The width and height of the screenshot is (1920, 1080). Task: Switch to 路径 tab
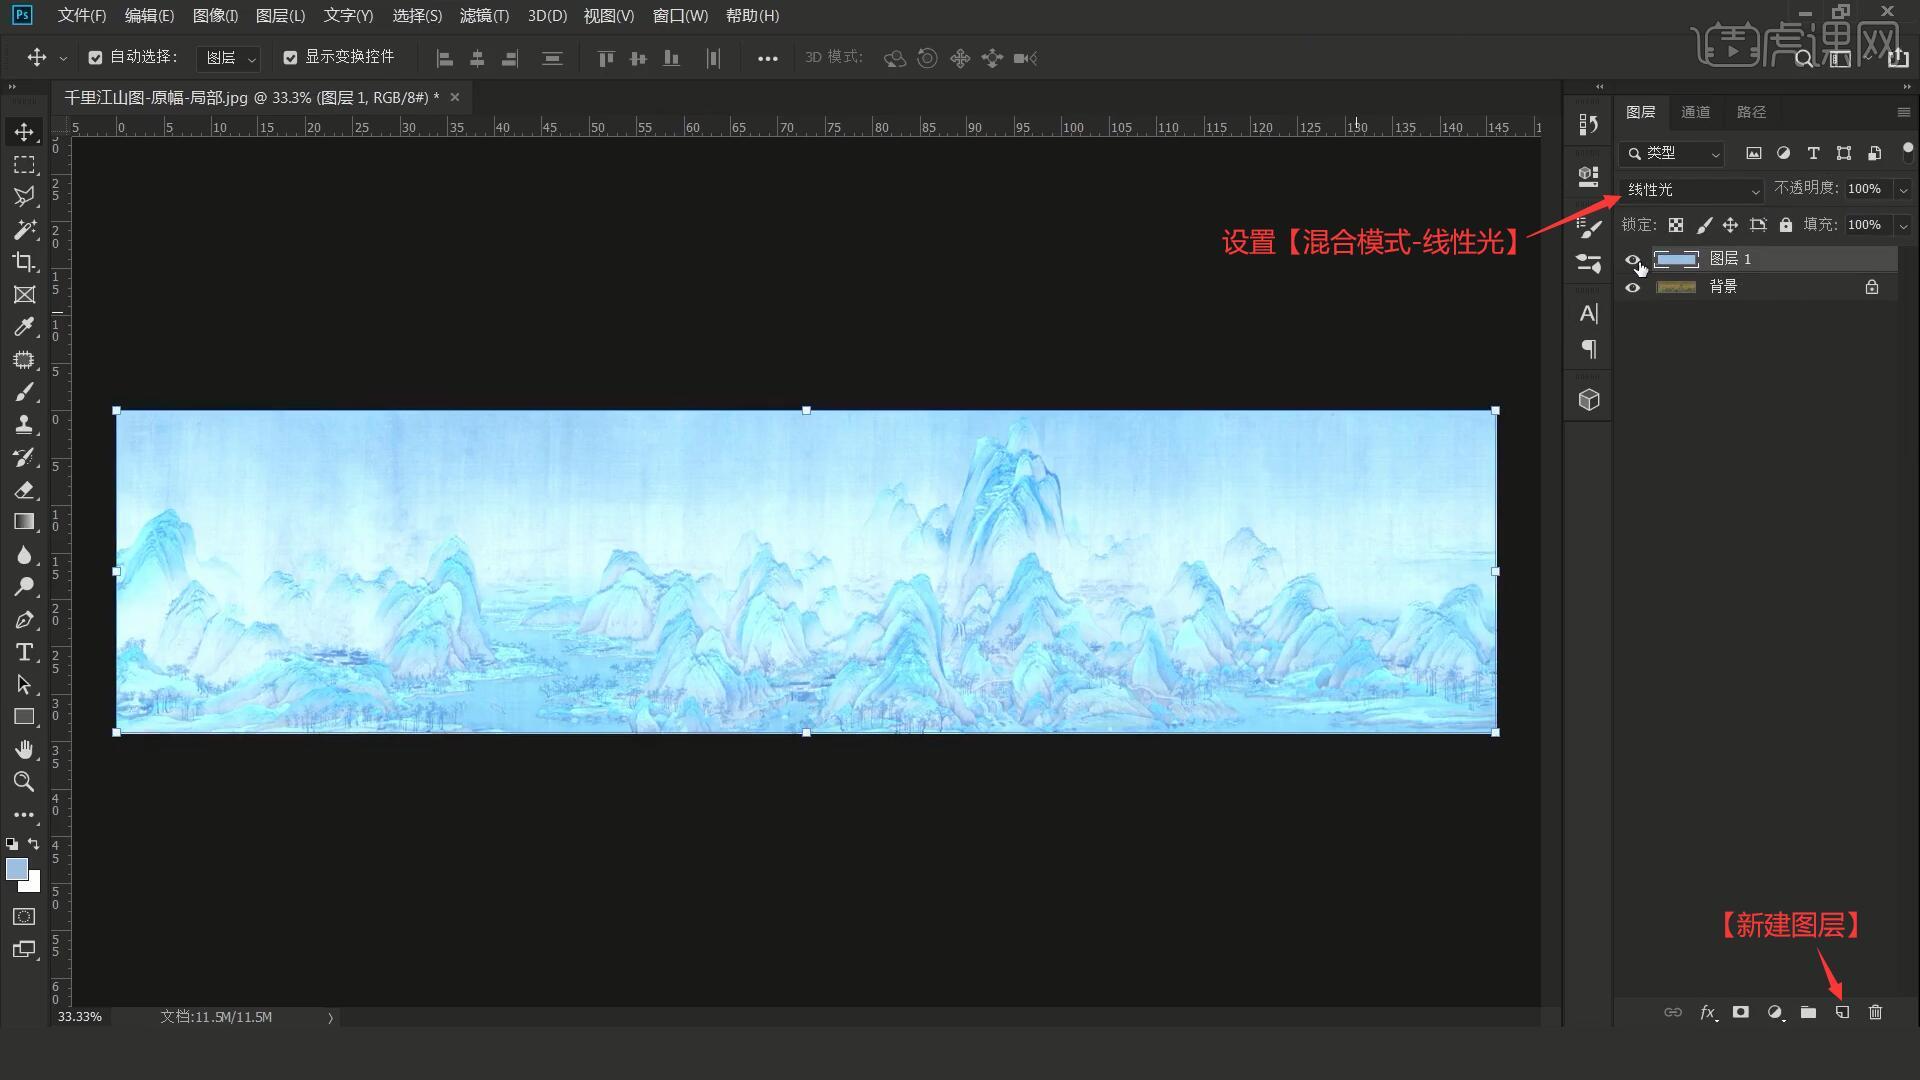click(x=1751, y=112)
